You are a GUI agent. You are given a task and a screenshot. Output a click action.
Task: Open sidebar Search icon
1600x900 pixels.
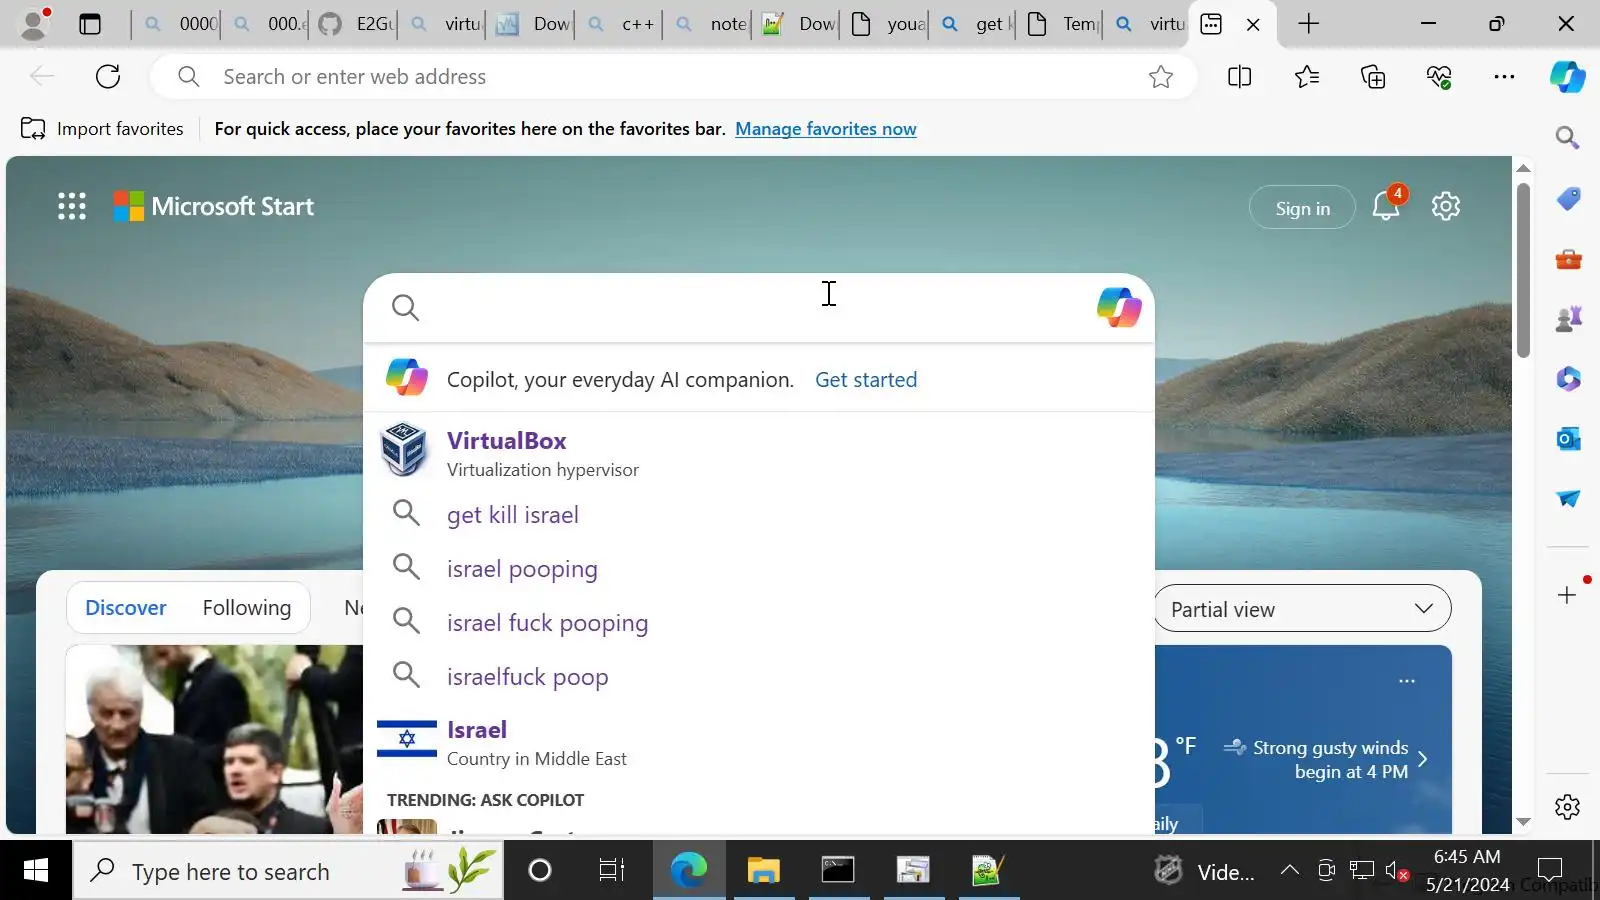[1567, 138]
